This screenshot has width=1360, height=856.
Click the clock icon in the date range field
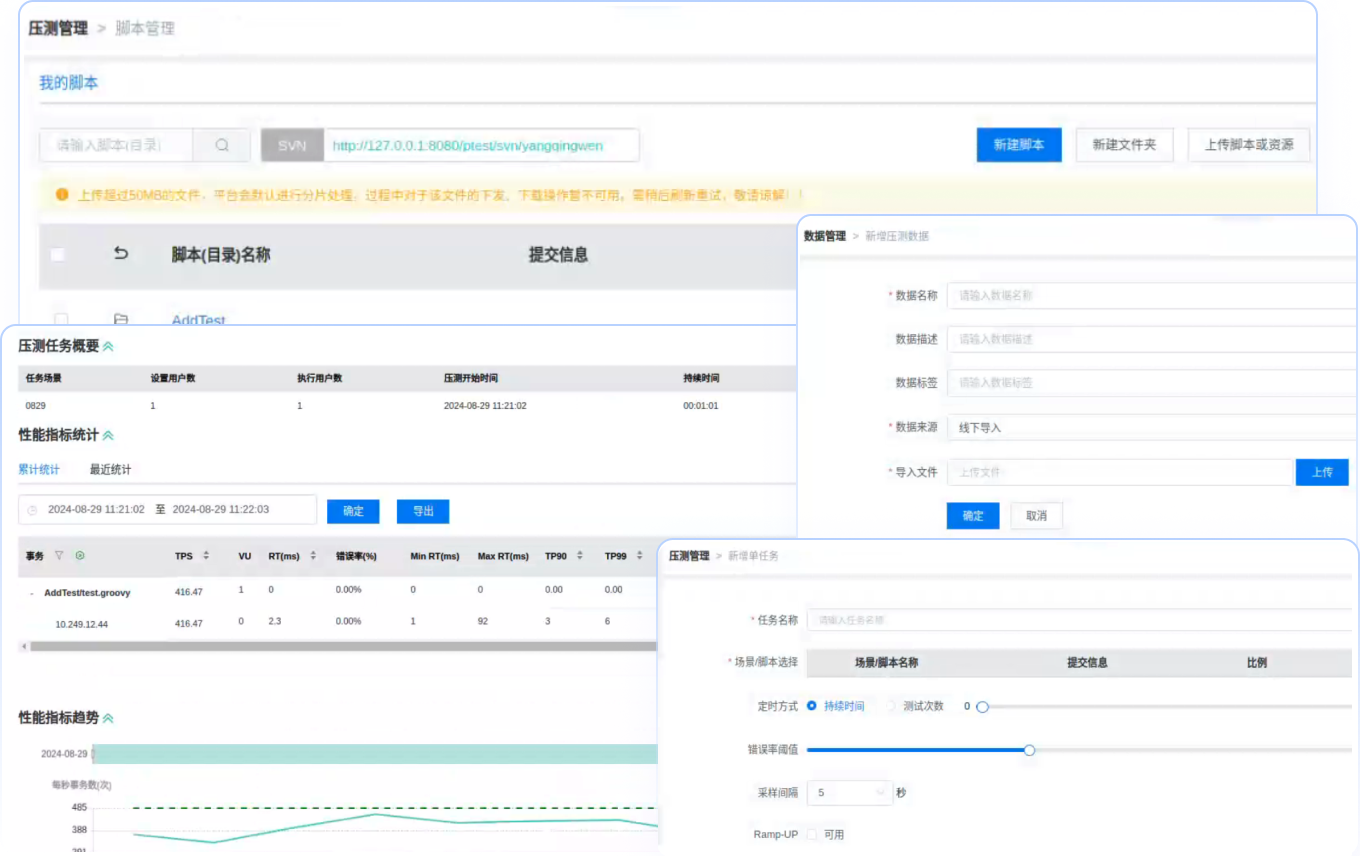[32, 510]
